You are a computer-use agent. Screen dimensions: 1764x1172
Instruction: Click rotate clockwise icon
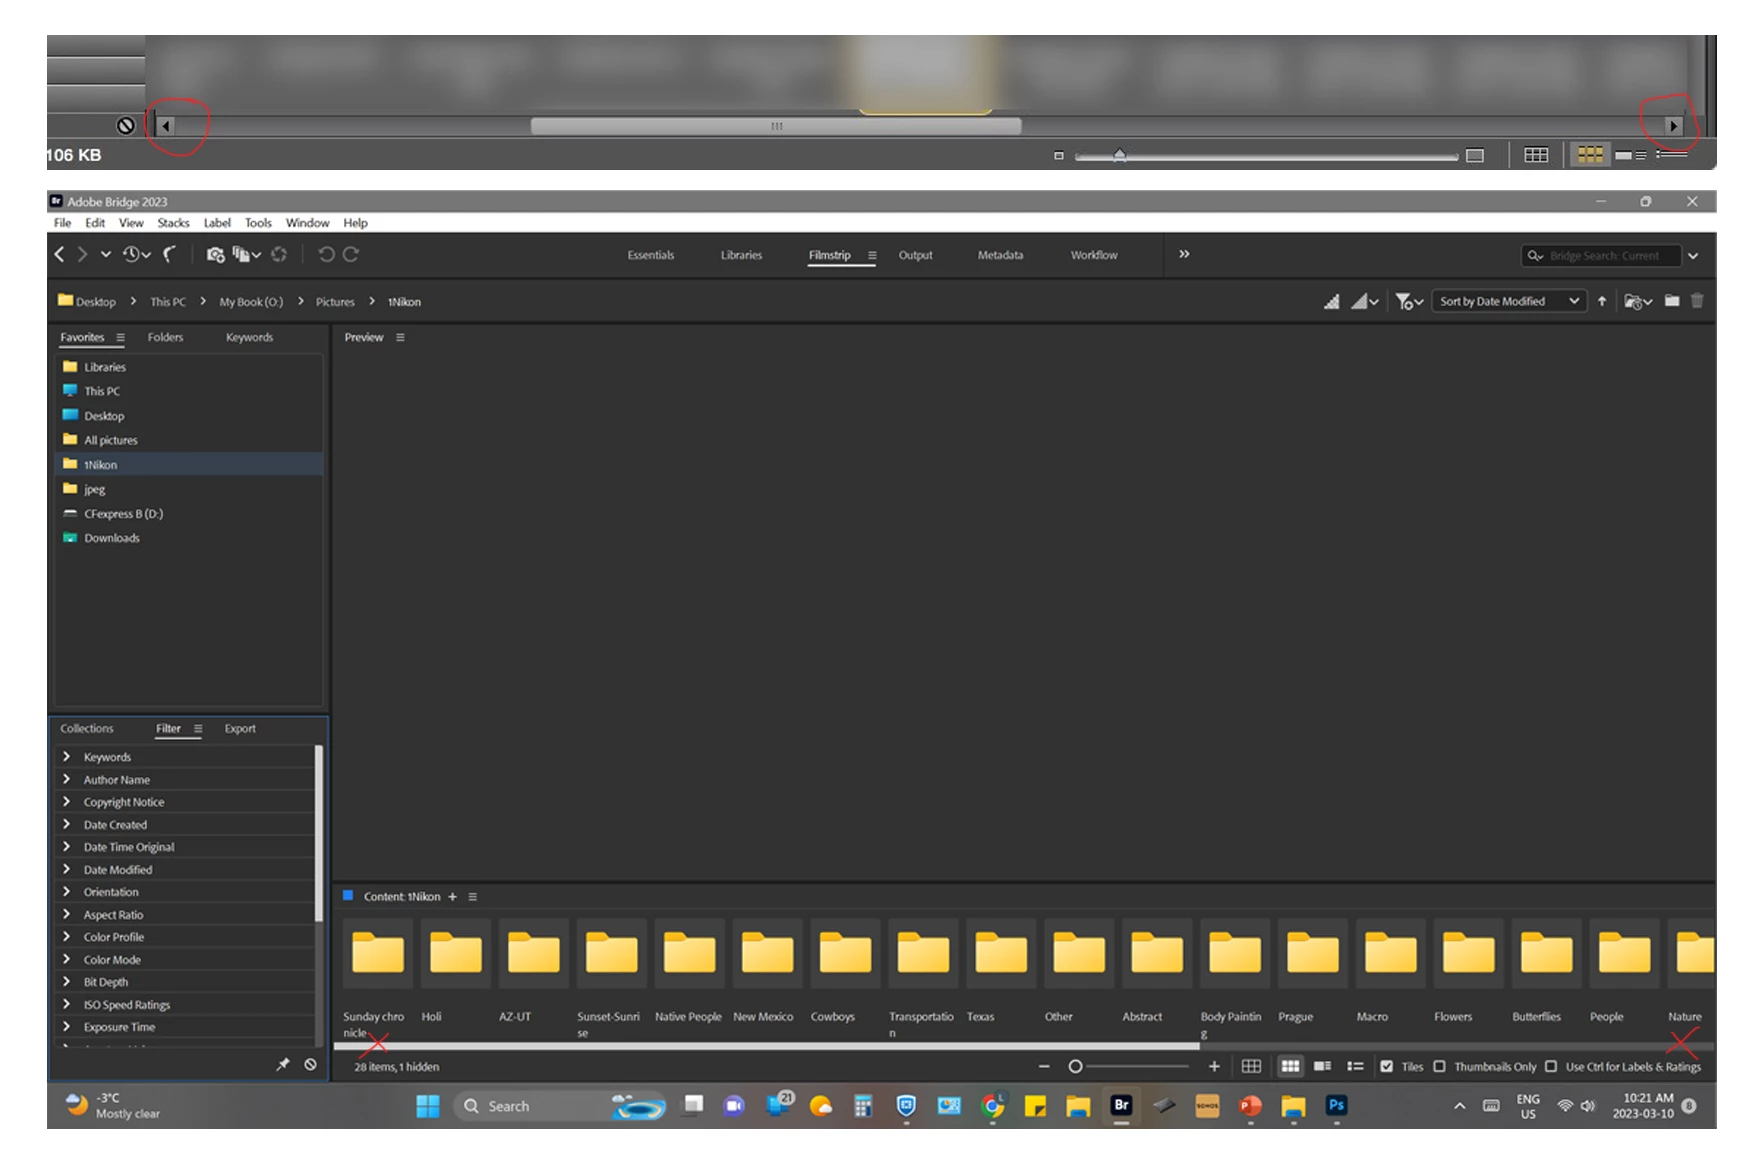(x=351, y=255)
